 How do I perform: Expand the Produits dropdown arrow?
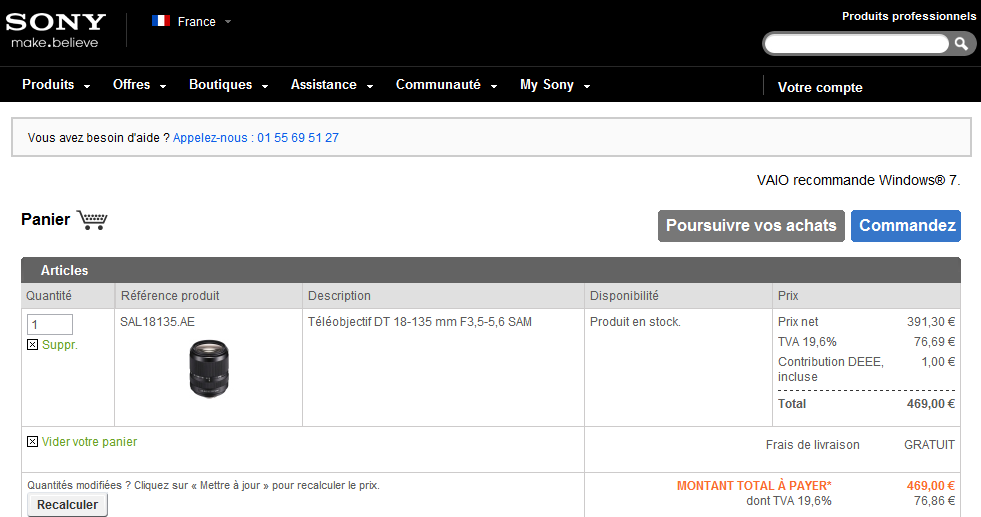87,86
